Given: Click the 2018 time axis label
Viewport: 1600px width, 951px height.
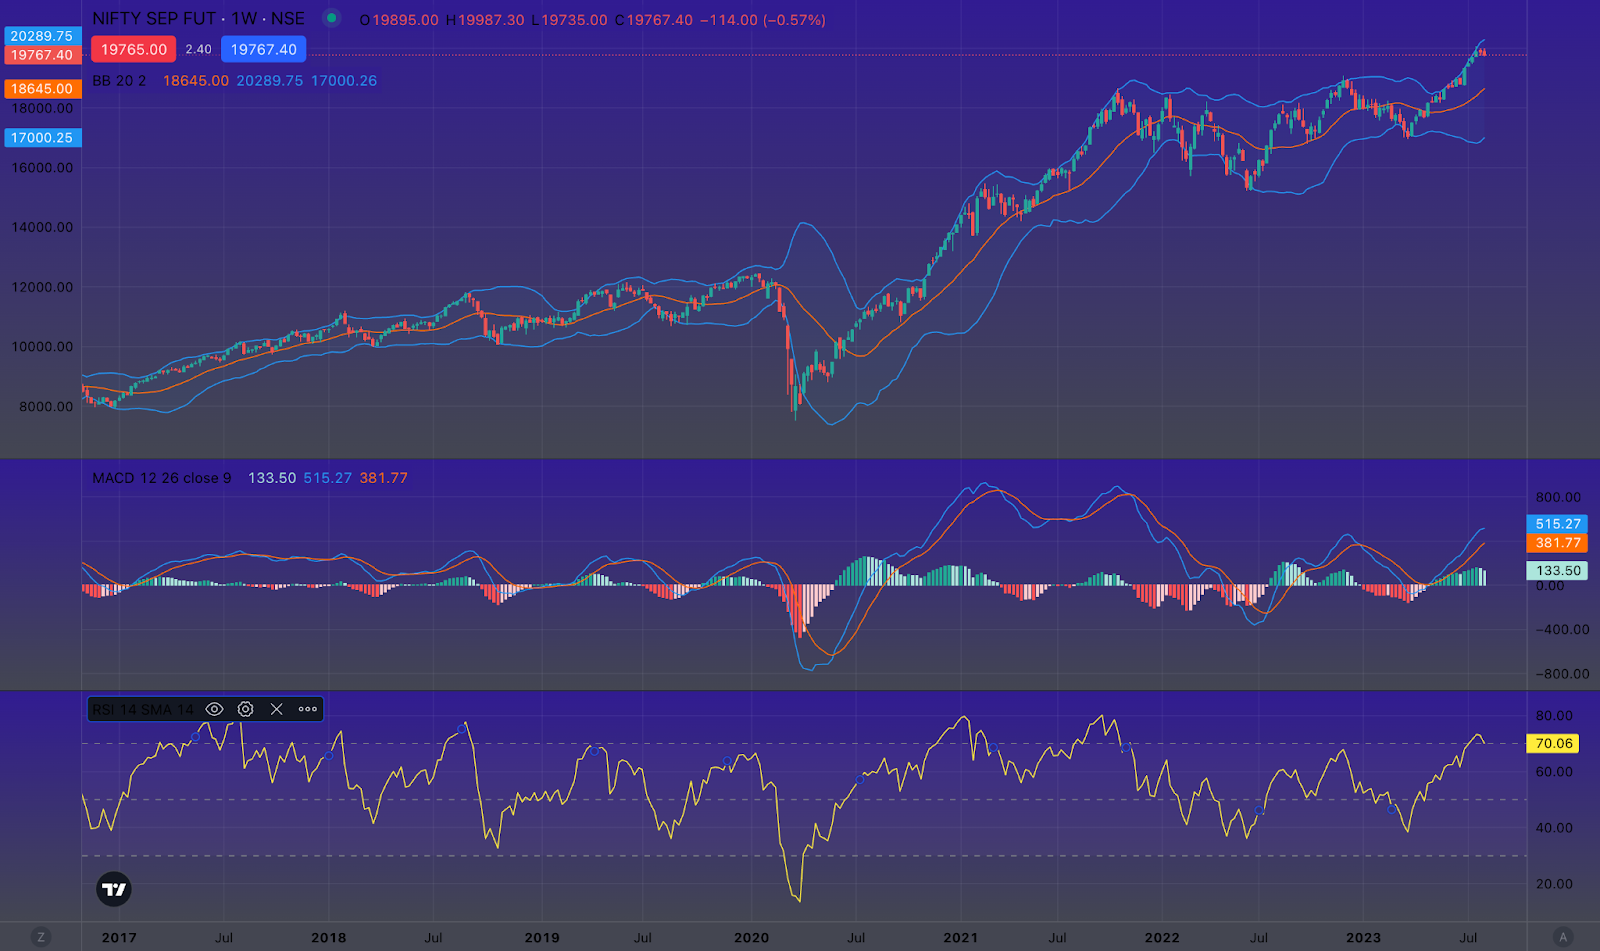Looking at the screenshot, I should pos(329,938).
